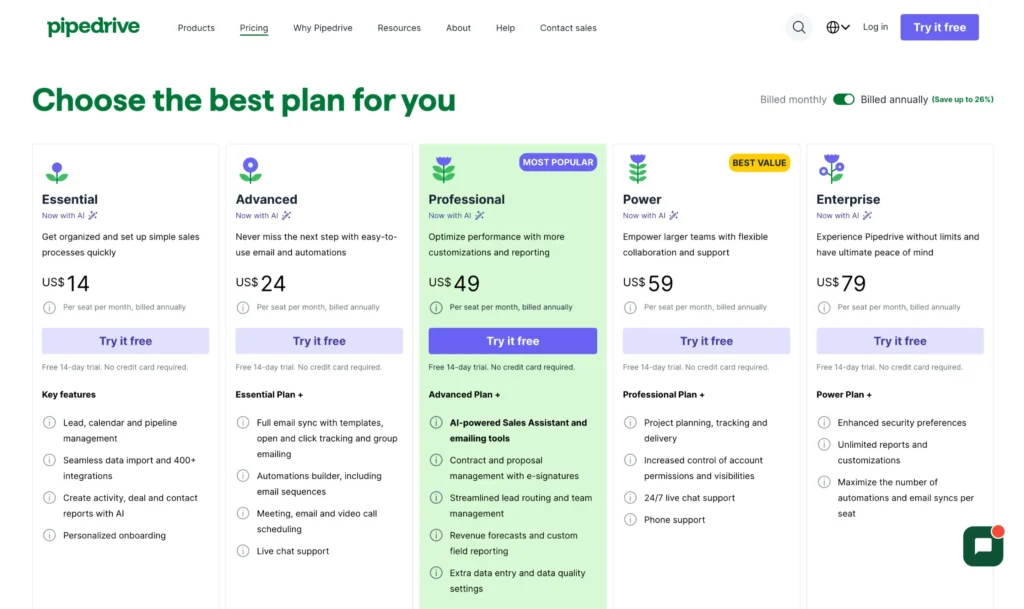Image resolution: width=1024 pixels, height=609 pixels.
Task: Open the Help menu
Action: (505, 27)
